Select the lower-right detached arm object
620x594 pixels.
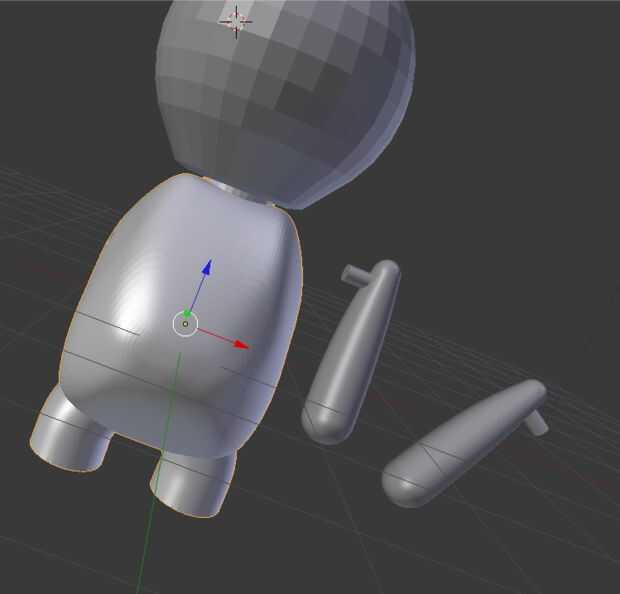pyautogui.click(x=463, y=445)
